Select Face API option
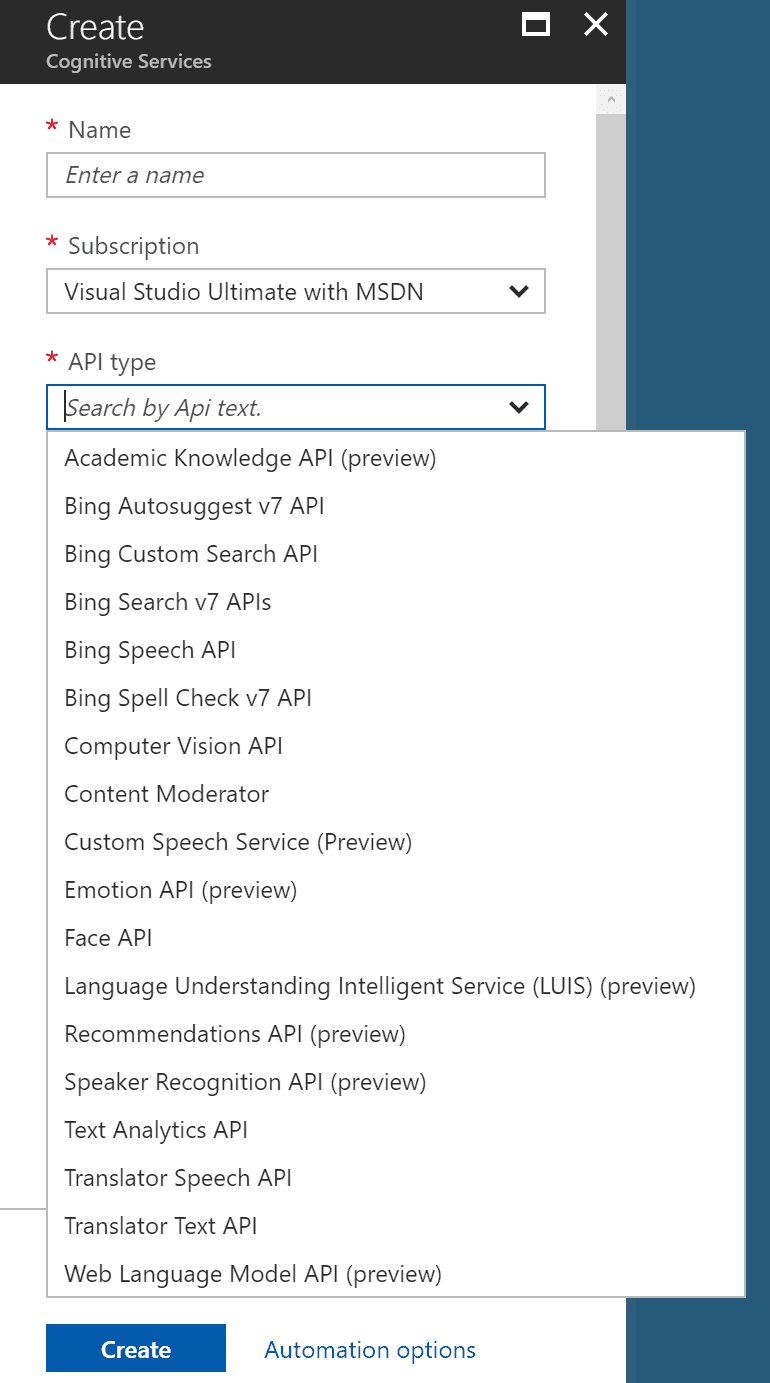Viewport: 770px width, 1383px height. (396, 938)
